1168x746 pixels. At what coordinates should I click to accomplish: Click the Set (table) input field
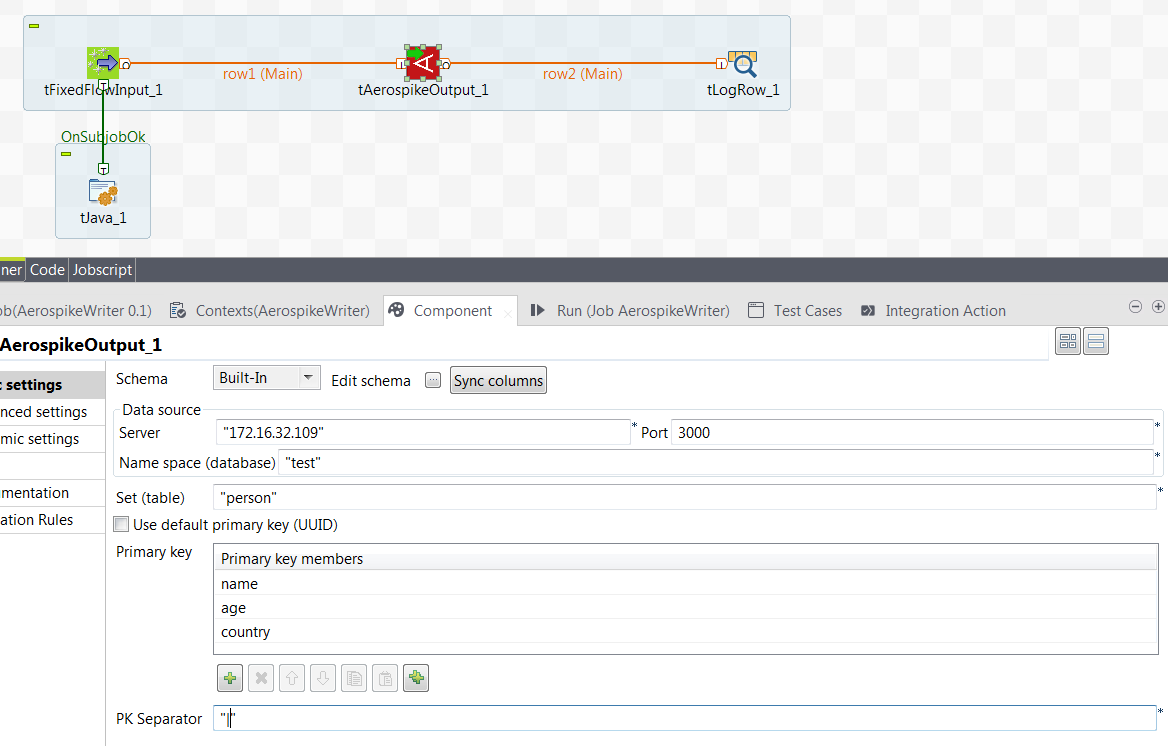click(685, 497)
